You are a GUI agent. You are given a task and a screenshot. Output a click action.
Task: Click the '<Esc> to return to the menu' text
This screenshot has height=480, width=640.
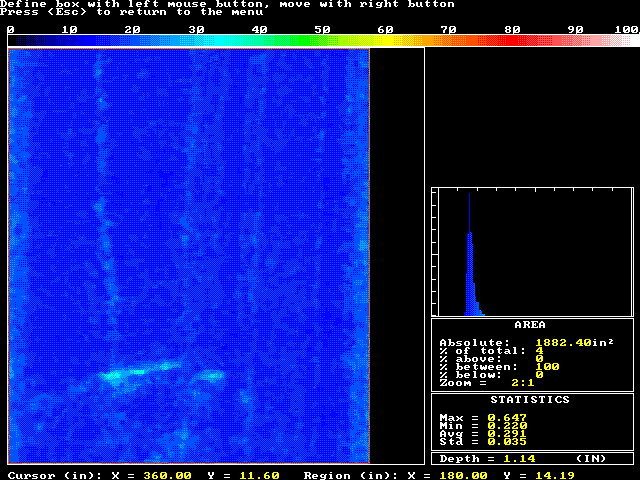click(x=156, y=12)
